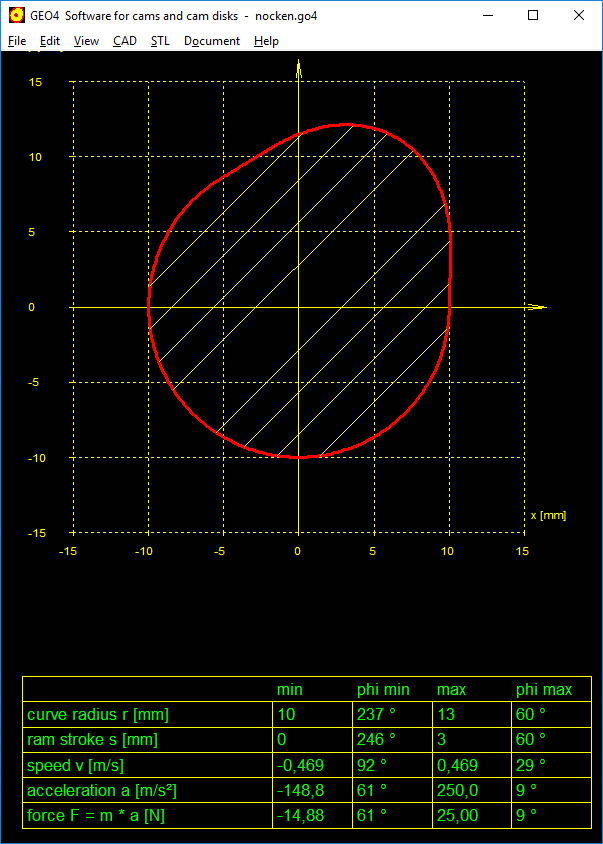Click the force min value -14,88
The width and height of the screenshot is (603, 844).
[299, 815]
